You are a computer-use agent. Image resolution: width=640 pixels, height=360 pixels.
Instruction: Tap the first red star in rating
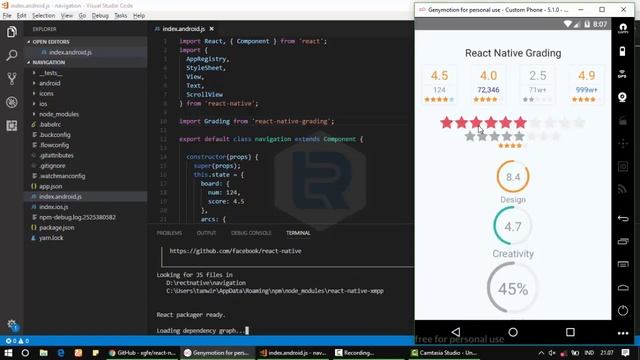(x=447, y=122)
